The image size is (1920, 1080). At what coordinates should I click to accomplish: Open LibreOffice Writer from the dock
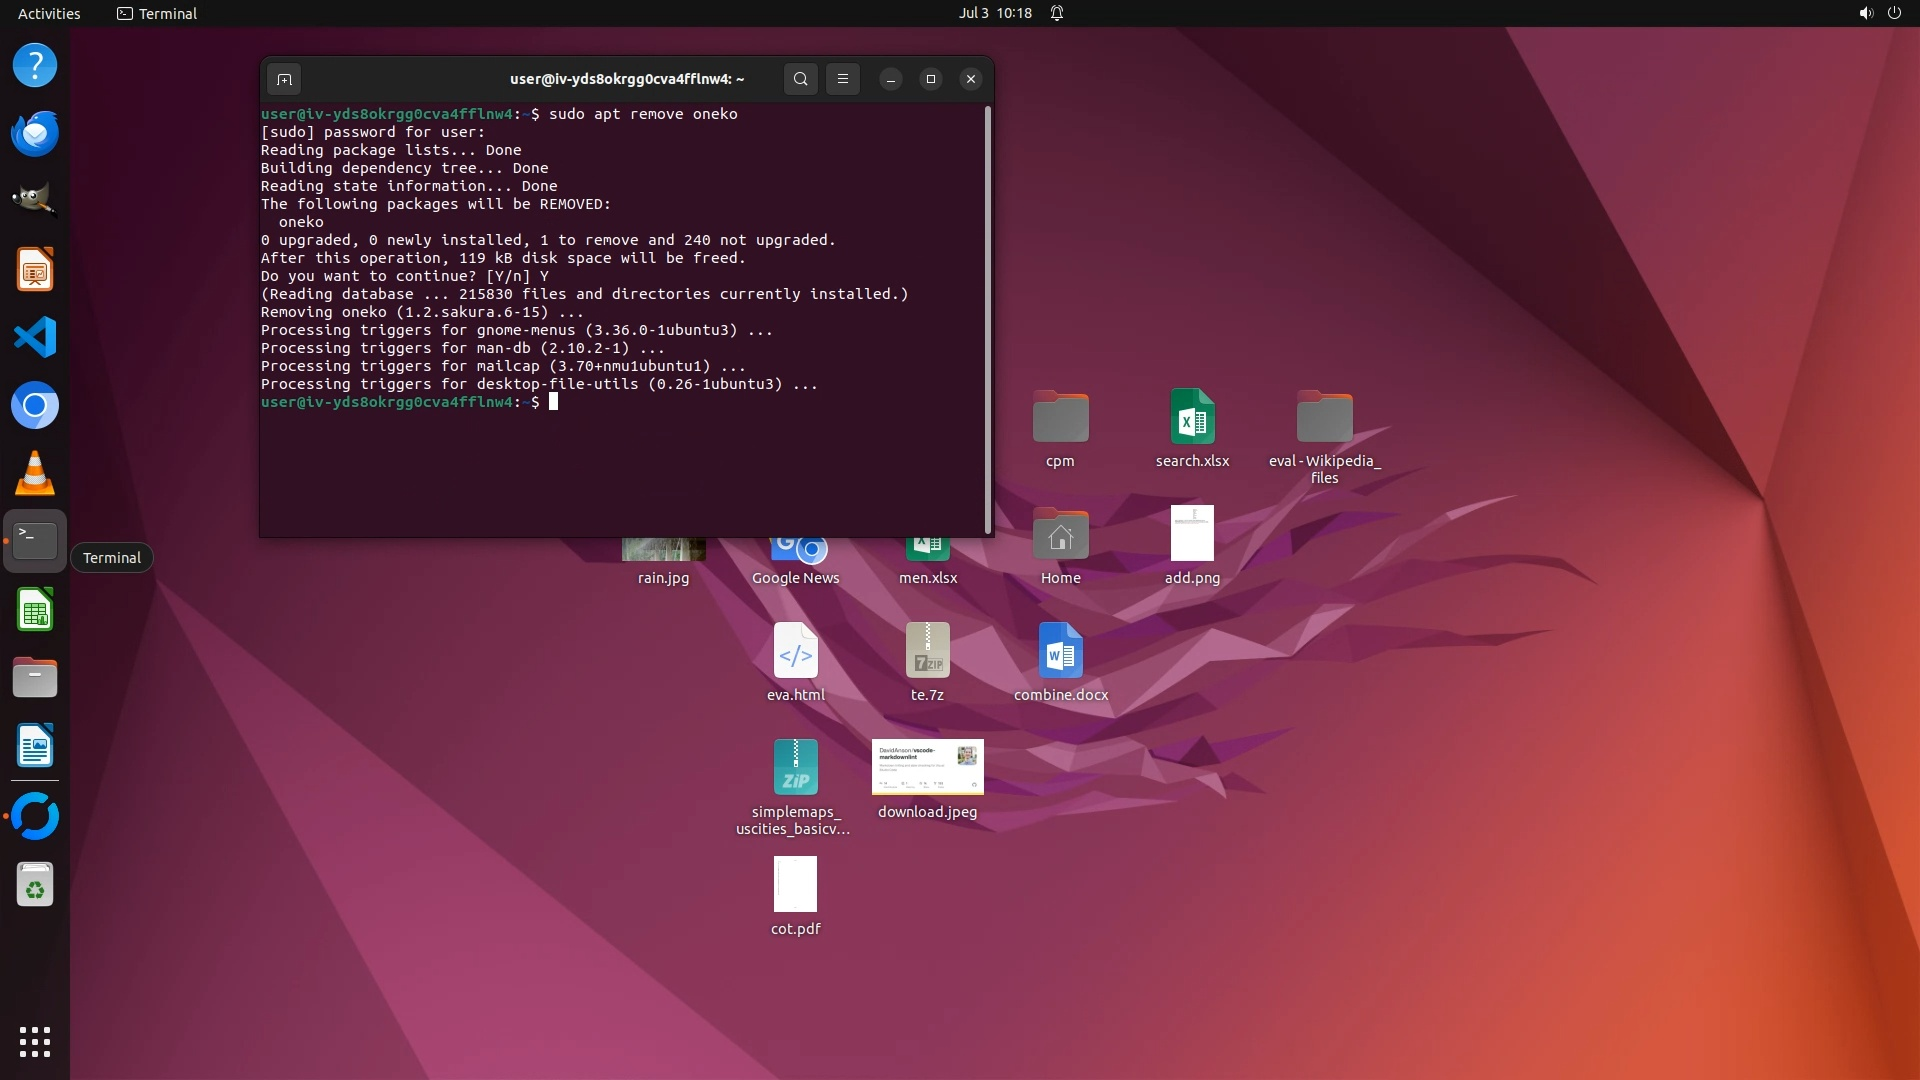point(35,746)
